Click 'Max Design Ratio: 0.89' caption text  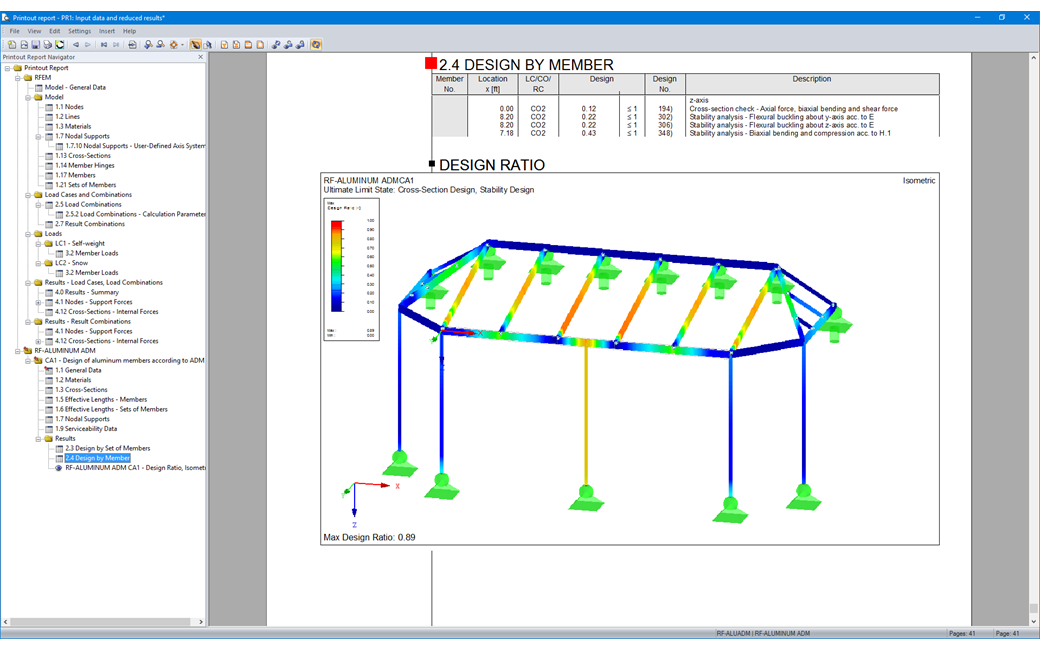coord(369,537)
